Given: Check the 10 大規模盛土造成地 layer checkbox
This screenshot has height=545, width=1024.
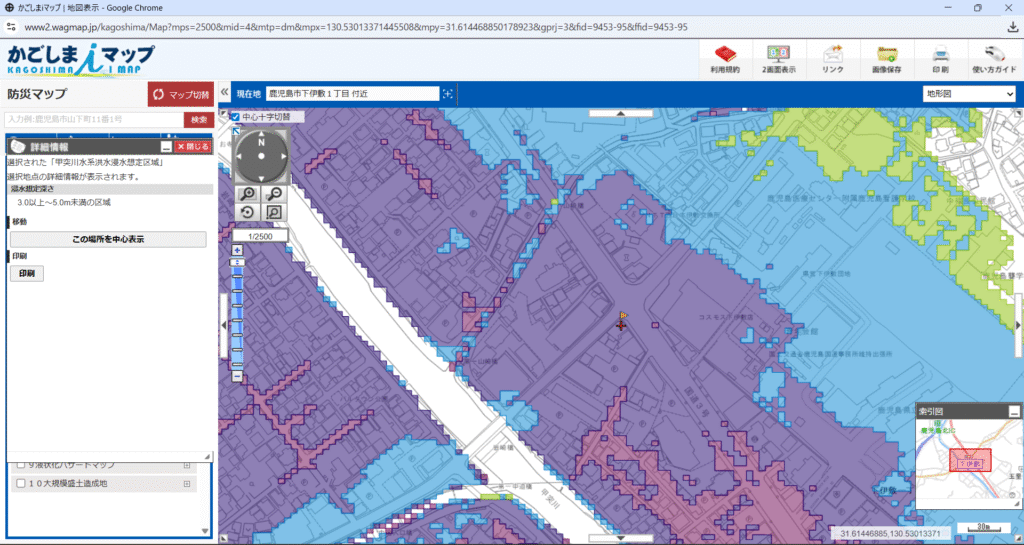Looking at the screenshot, I should [19, 484].
